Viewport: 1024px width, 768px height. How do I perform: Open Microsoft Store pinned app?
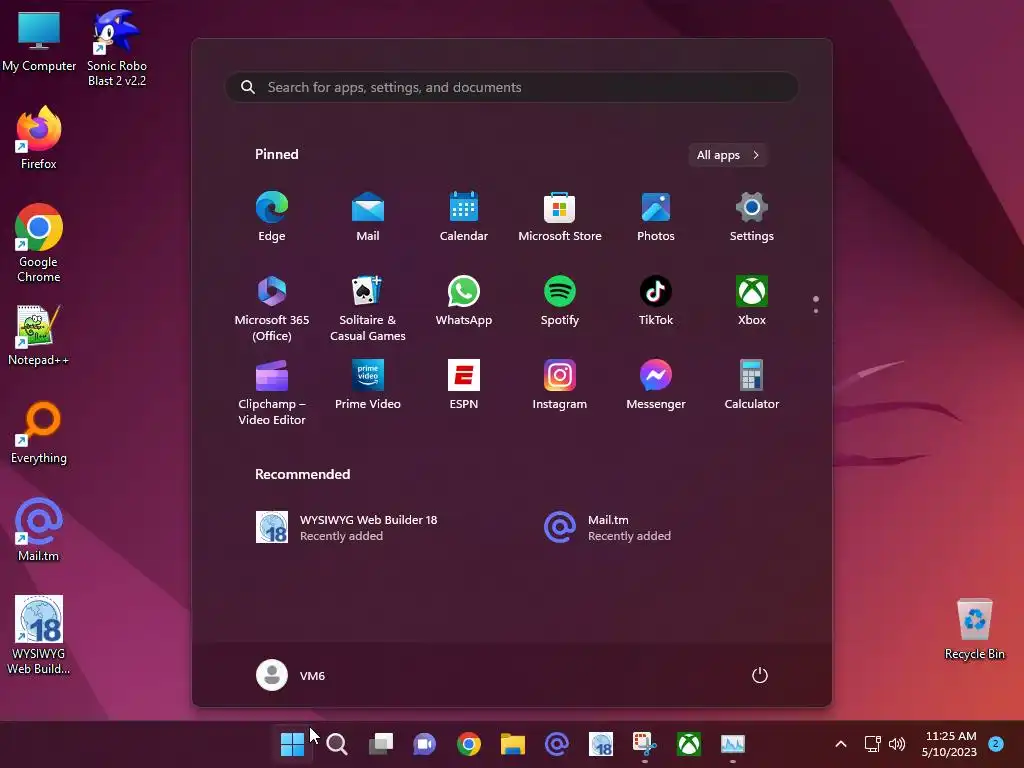tap(560, 217)
